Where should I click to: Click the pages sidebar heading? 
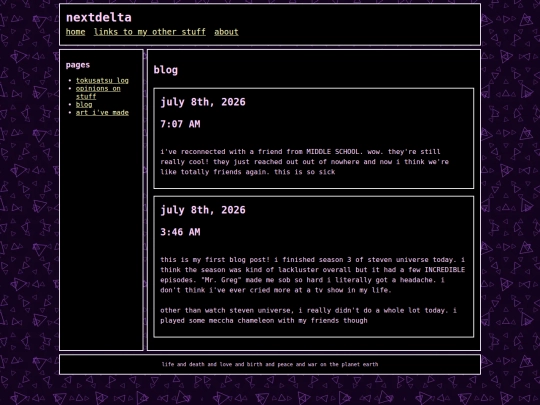pyautogui.click(x=78, y=65)
